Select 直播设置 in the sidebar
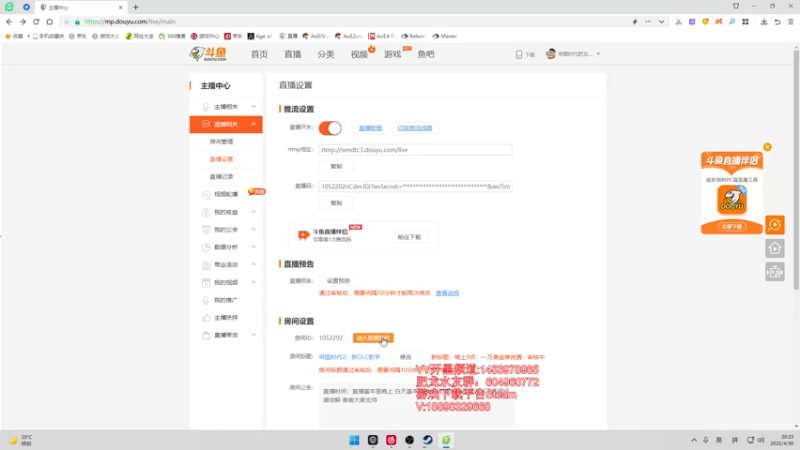The width and height of the screenshot is (800, 450). [x=221, y=159]
